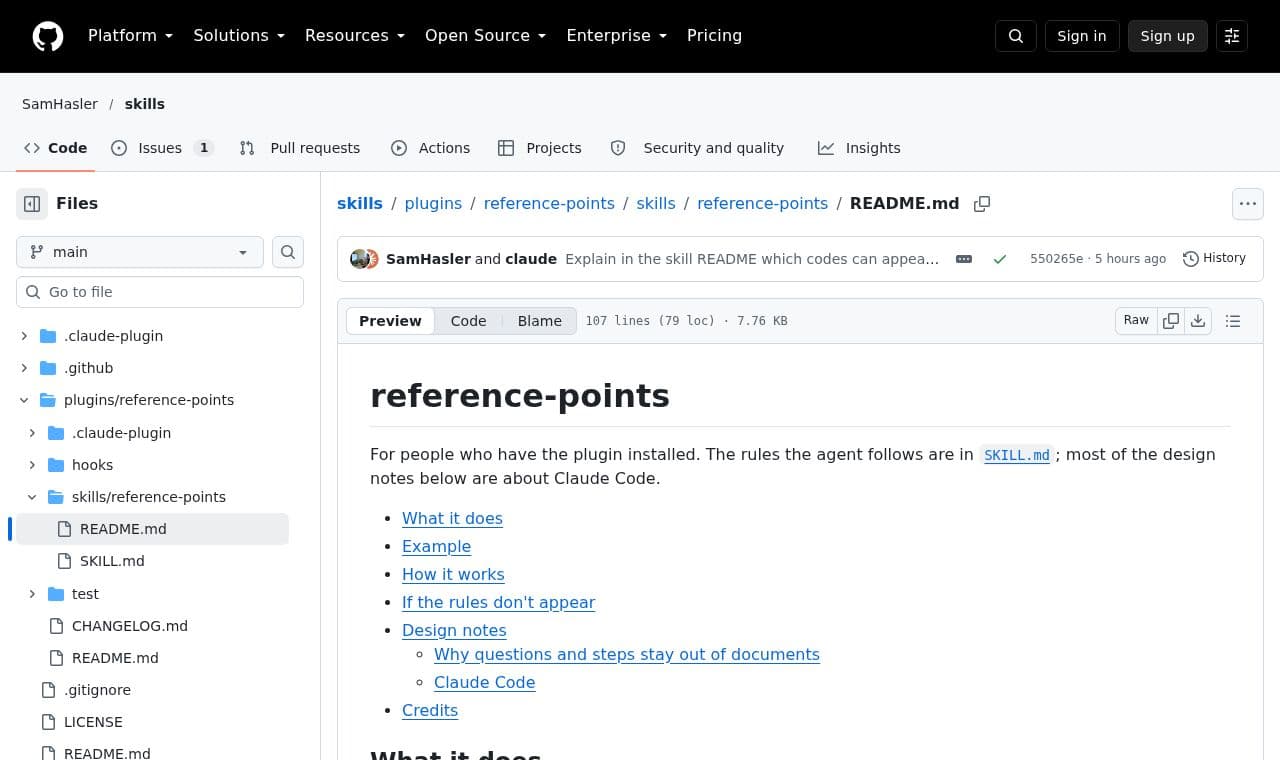Switch to the Code view tab
This screenshot has height=760, width=1280.
468,321
